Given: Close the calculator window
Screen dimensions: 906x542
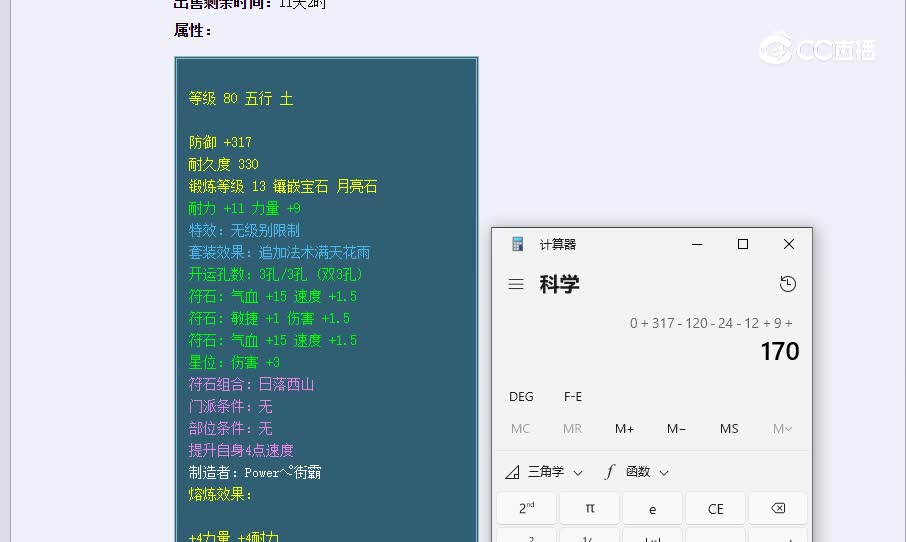Looking at the screenshot, I should pyautogui.click(x=789, y=244).
